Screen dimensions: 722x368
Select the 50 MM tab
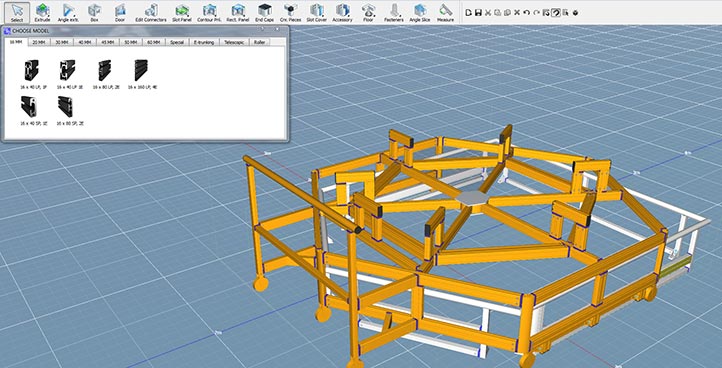pyautogui.click(x=131, y=42)
